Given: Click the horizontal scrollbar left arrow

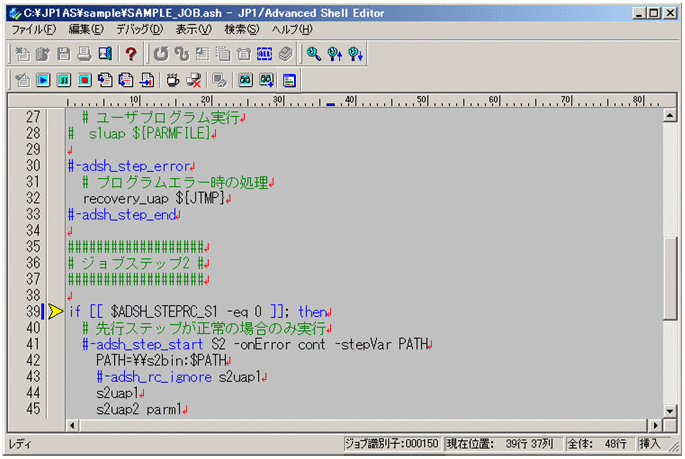Looking at the screenshot, I should (73, 425).
